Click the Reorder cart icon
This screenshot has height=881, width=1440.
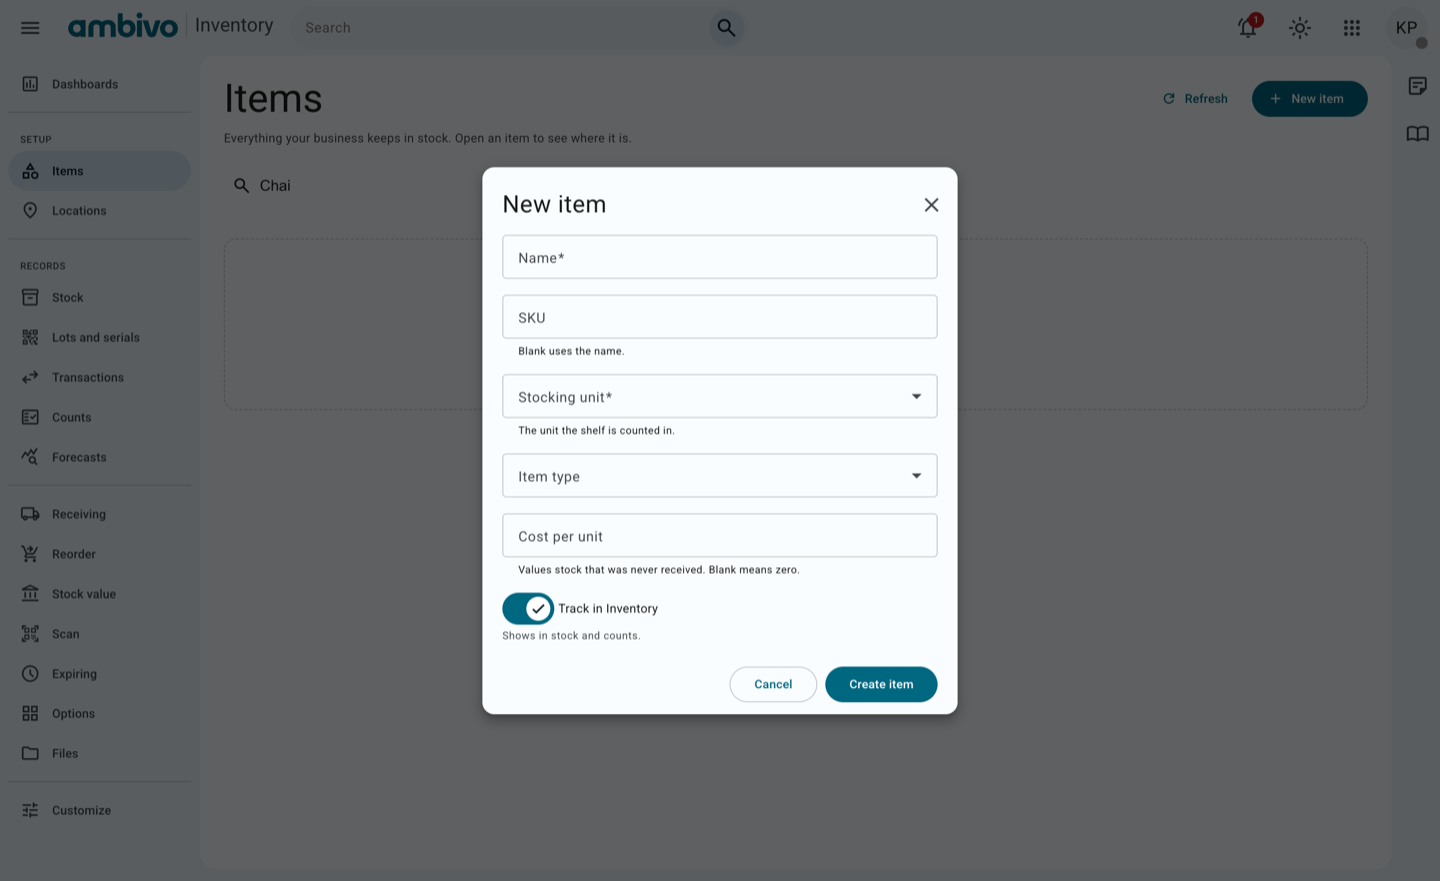(x=30, y=554)
